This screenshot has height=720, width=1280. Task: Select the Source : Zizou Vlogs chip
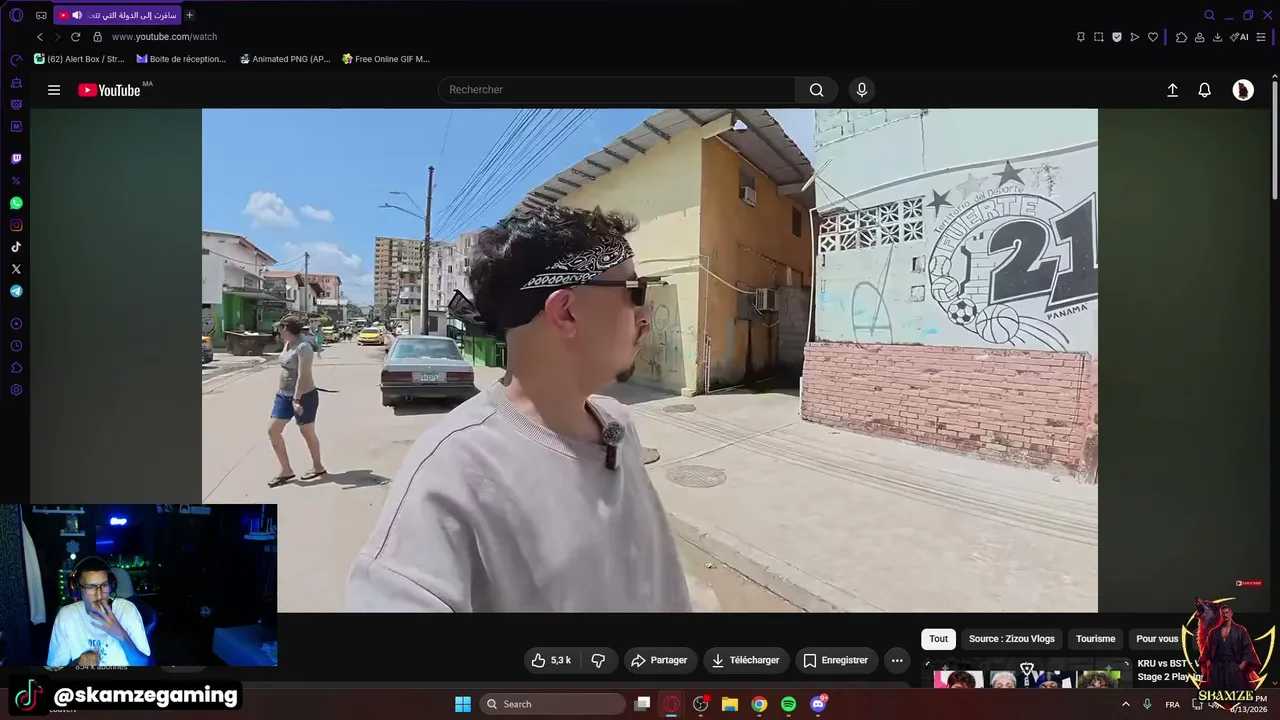coord(1012,639)
